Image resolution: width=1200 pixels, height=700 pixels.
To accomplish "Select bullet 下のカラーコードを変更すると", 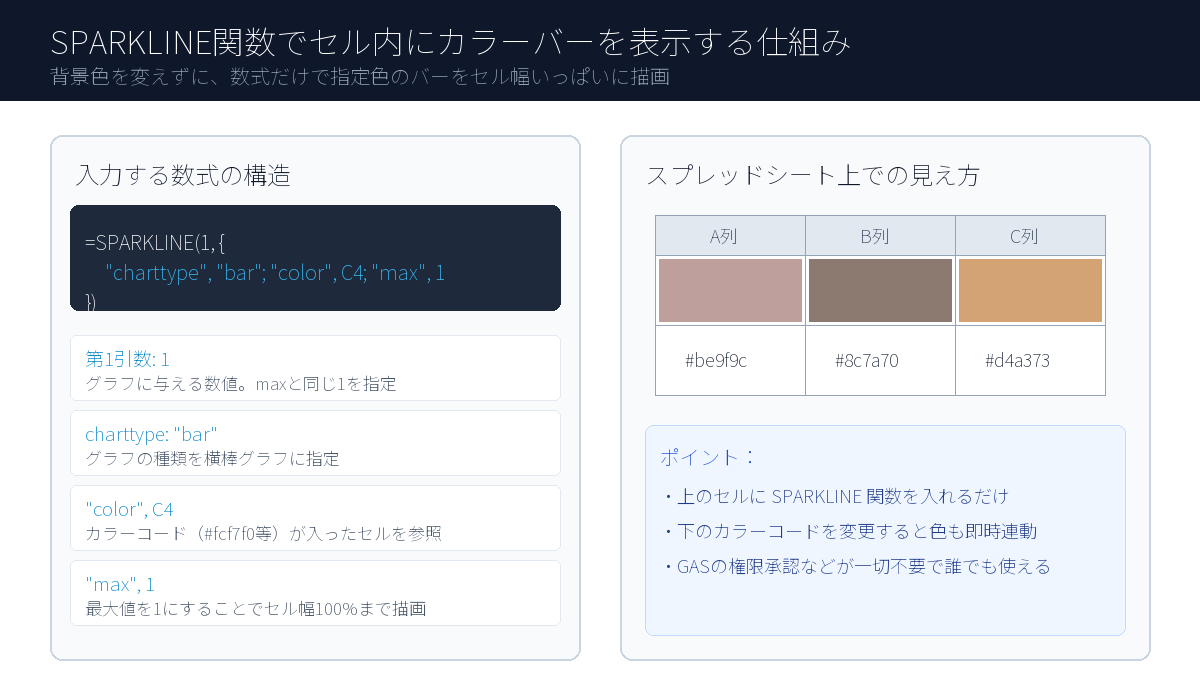I will pyautogui.click(x=849, y=531).
